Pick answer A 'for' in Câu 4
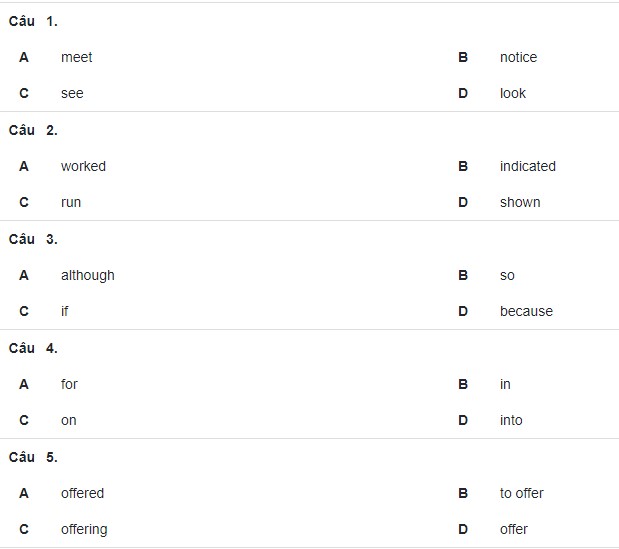619x549 pixels. click(69, 384)
